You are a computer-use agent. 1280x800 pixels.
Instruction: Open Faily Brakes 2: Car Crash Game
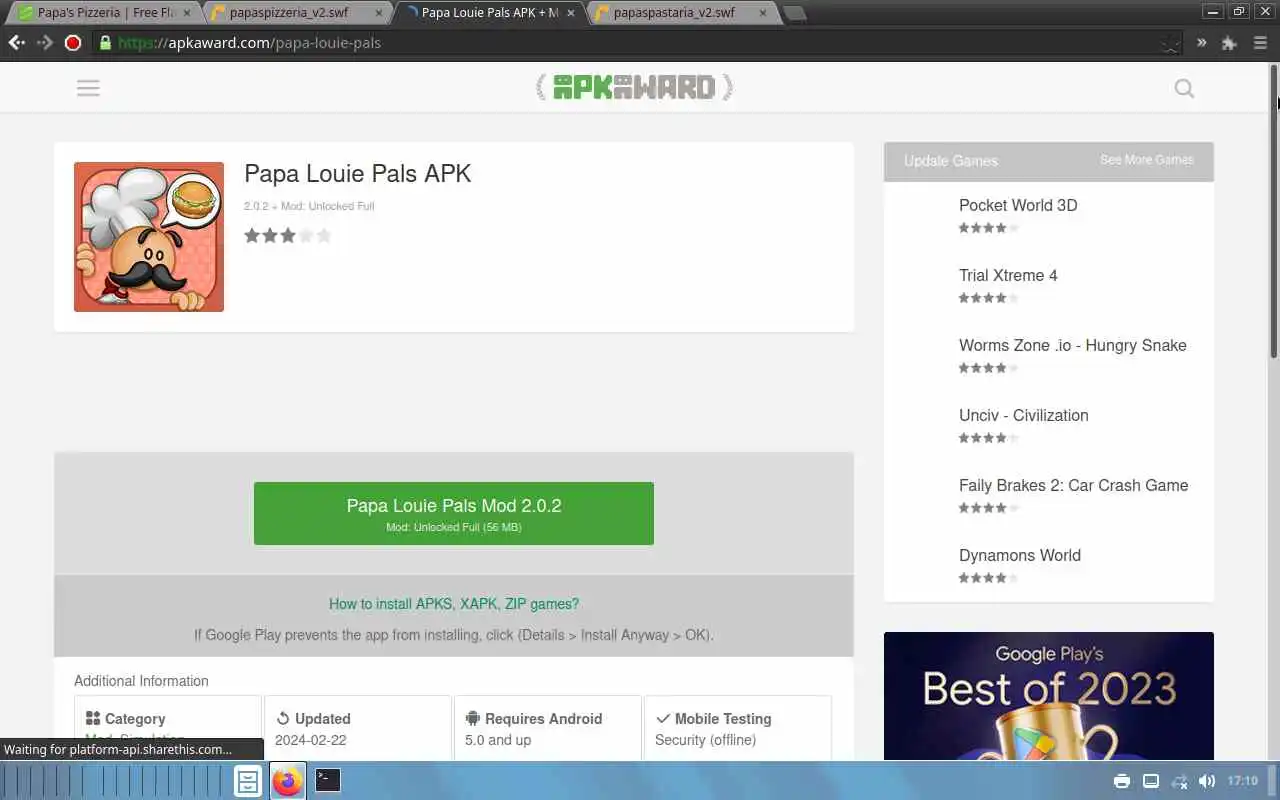coord(1074,485)
